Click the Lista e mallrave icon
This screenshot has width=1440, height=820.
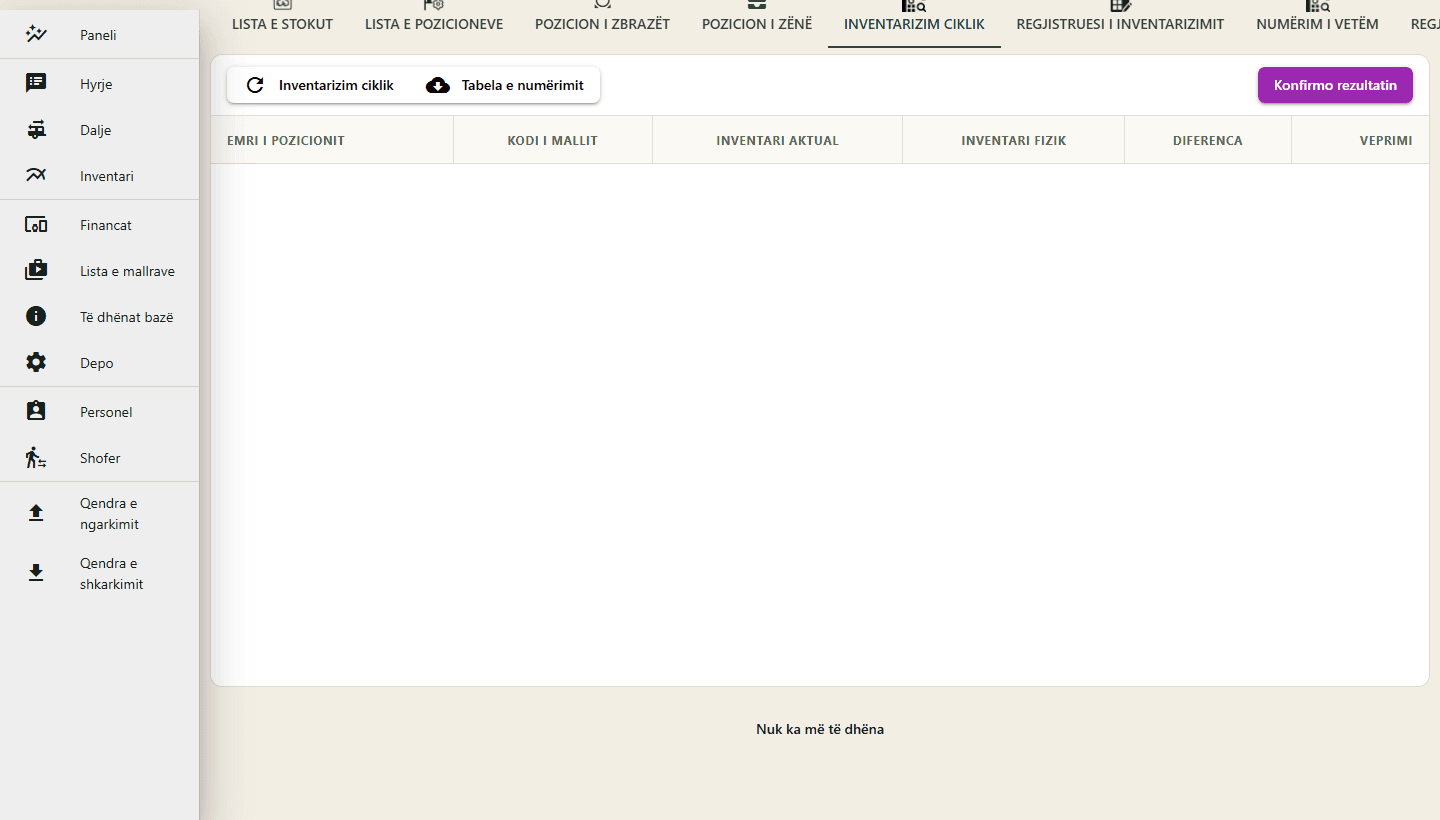[36, 271]
